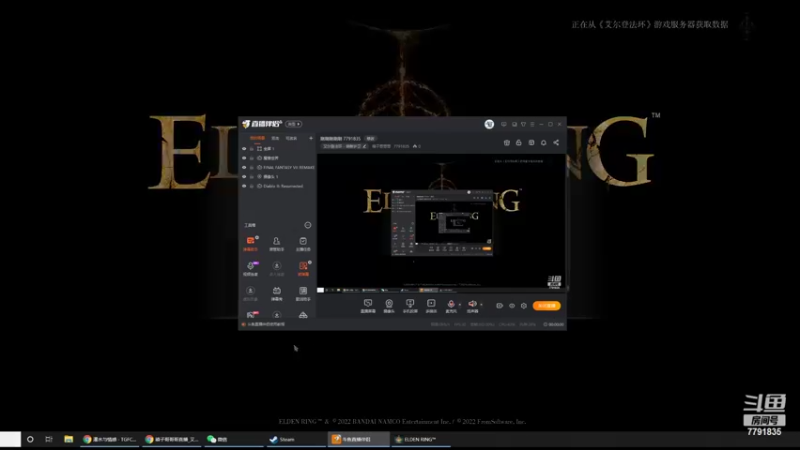
Task: Click the pencil edit icon beside stream title
Action: tap(364, 146)
